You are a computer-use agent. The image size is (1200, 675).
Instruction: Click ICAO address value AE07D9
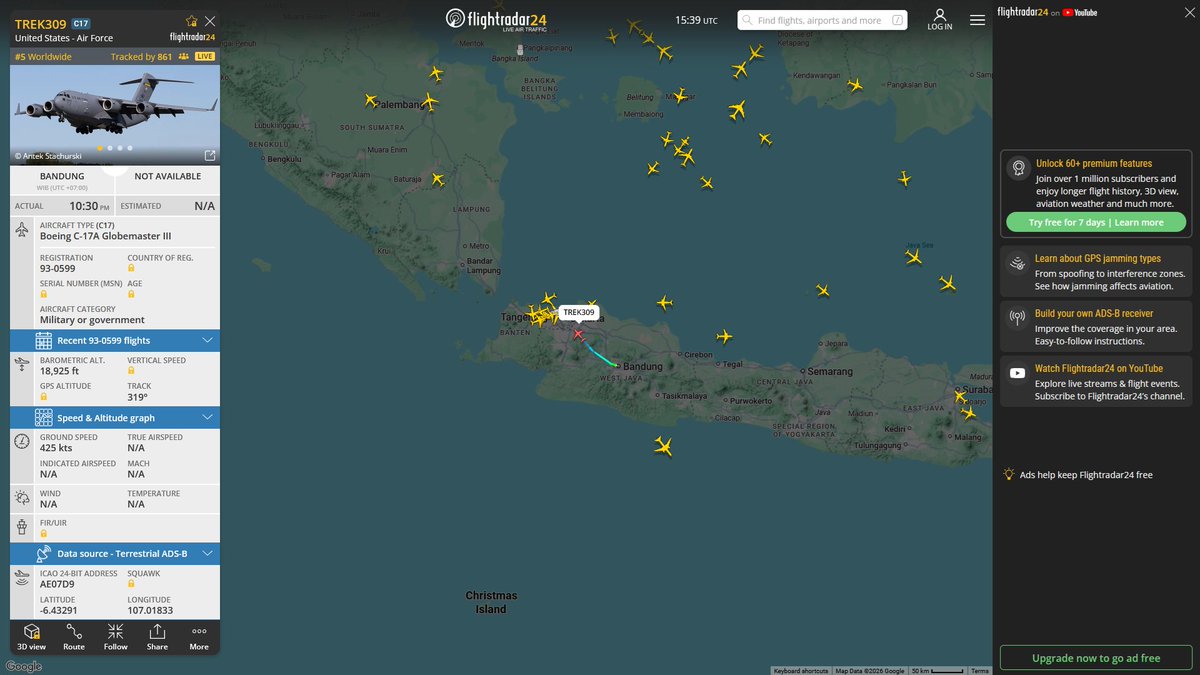pyautogui.click(x=59, y=584)
